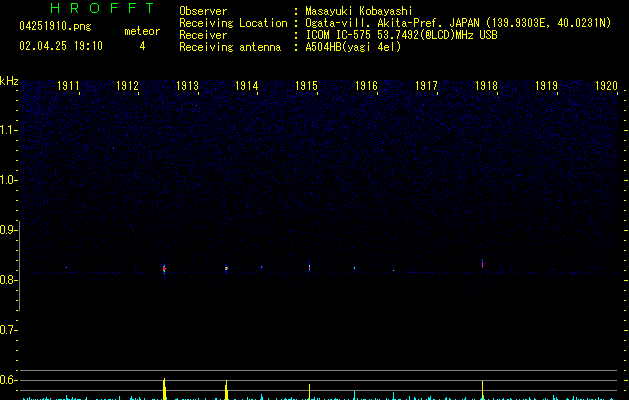Click the 'Receiver' field label

click(203, 35)
